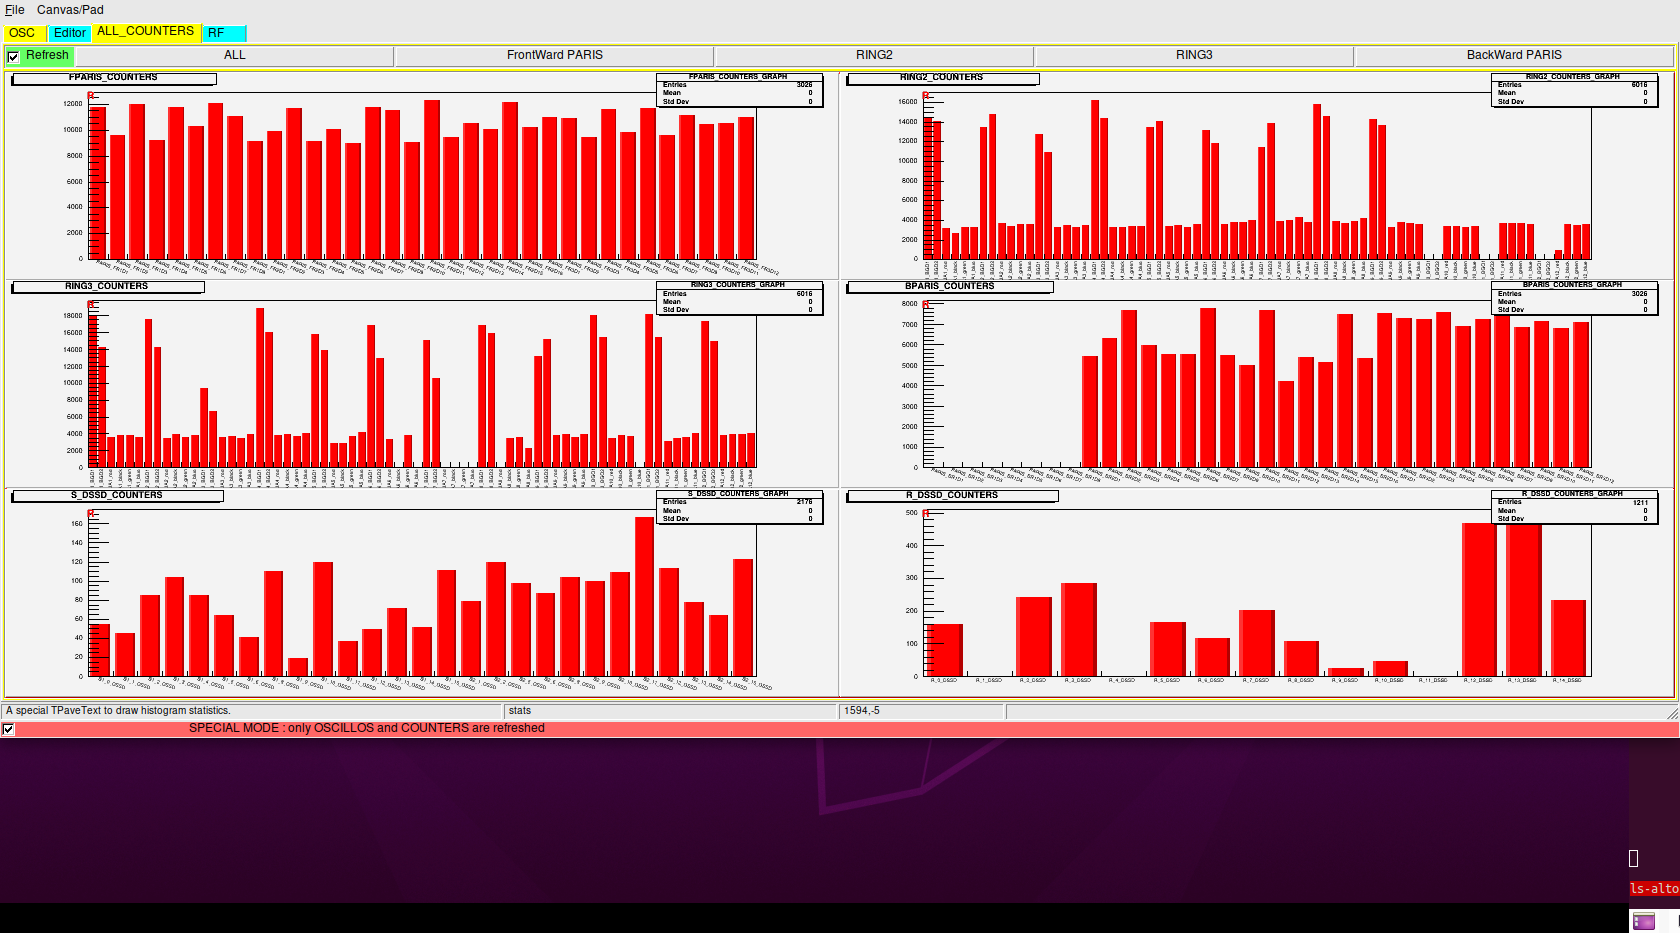1680x933 pixels.
Task: Toggle the Refresh checkbox
Action: 13,57
